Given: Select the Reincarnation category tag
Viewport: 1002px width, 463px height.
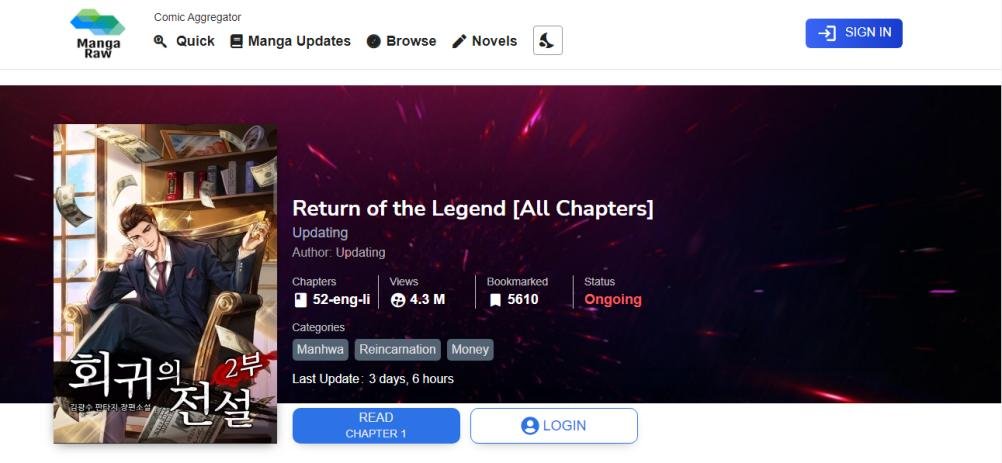Looking at the screenshot, I should tap(397, 350).
